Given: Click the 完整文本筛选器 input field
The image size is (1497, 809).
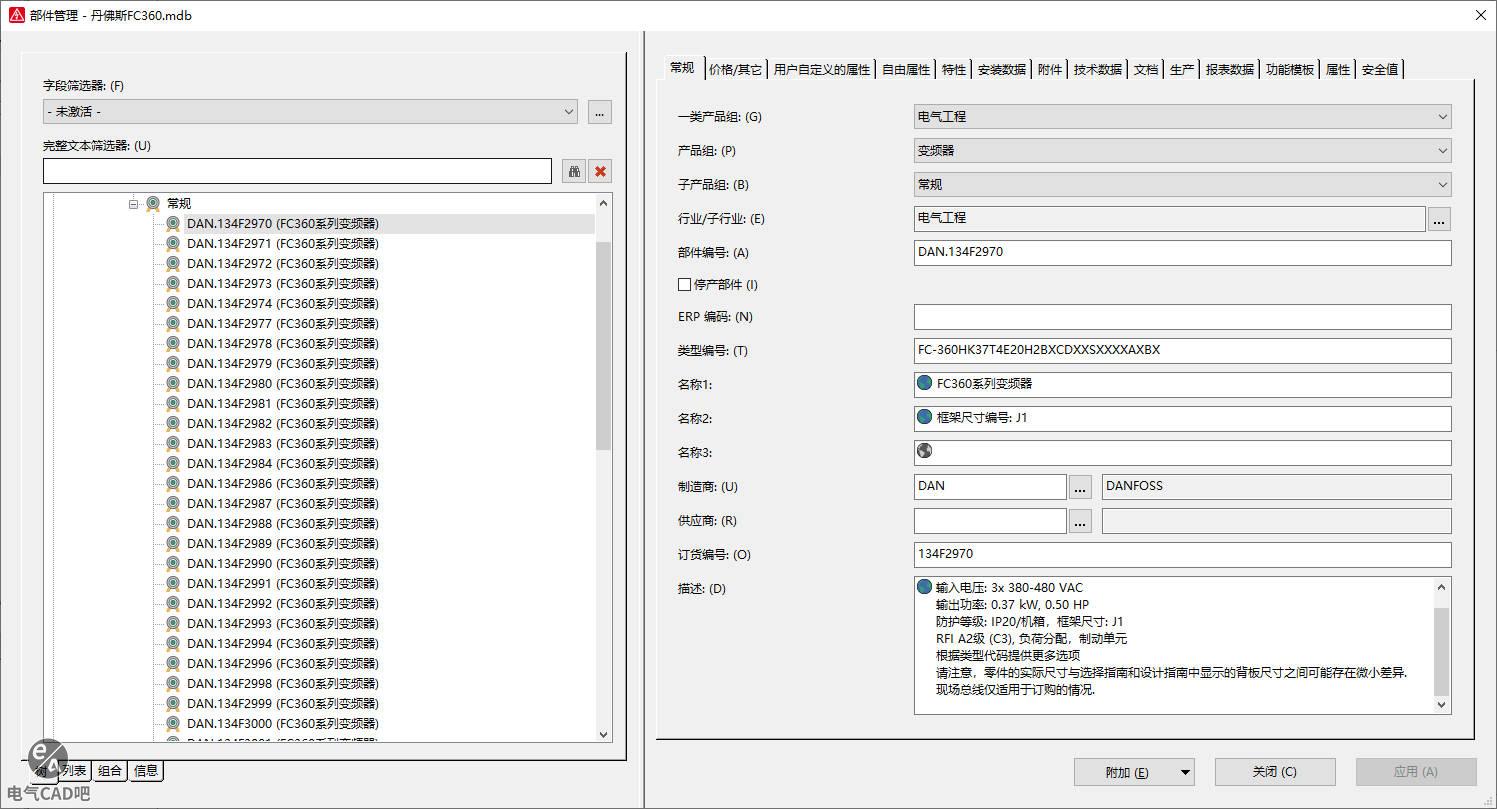Looking at the screenshot, I should 297,171.
